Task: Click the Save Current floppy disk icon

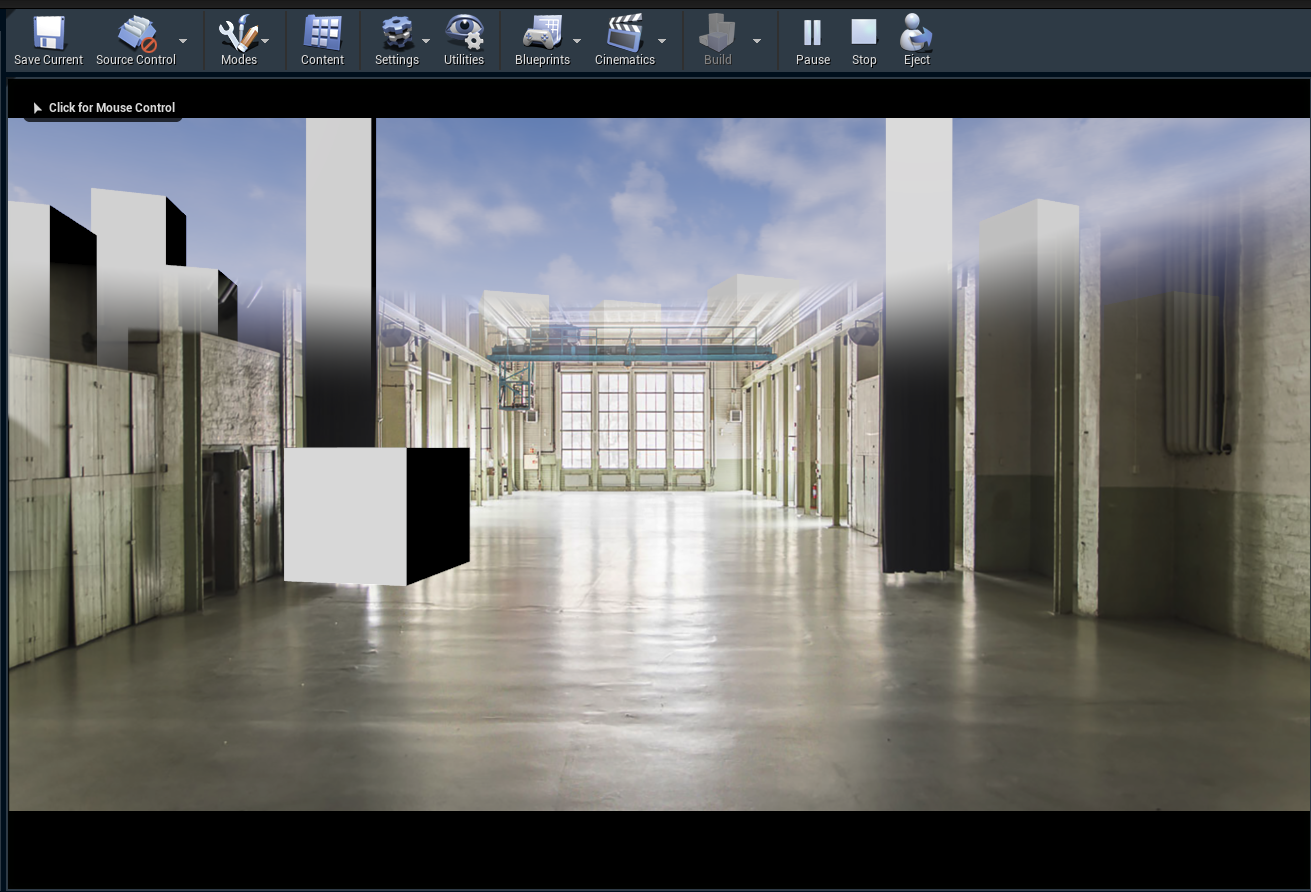Action: [x=48, y=34]
